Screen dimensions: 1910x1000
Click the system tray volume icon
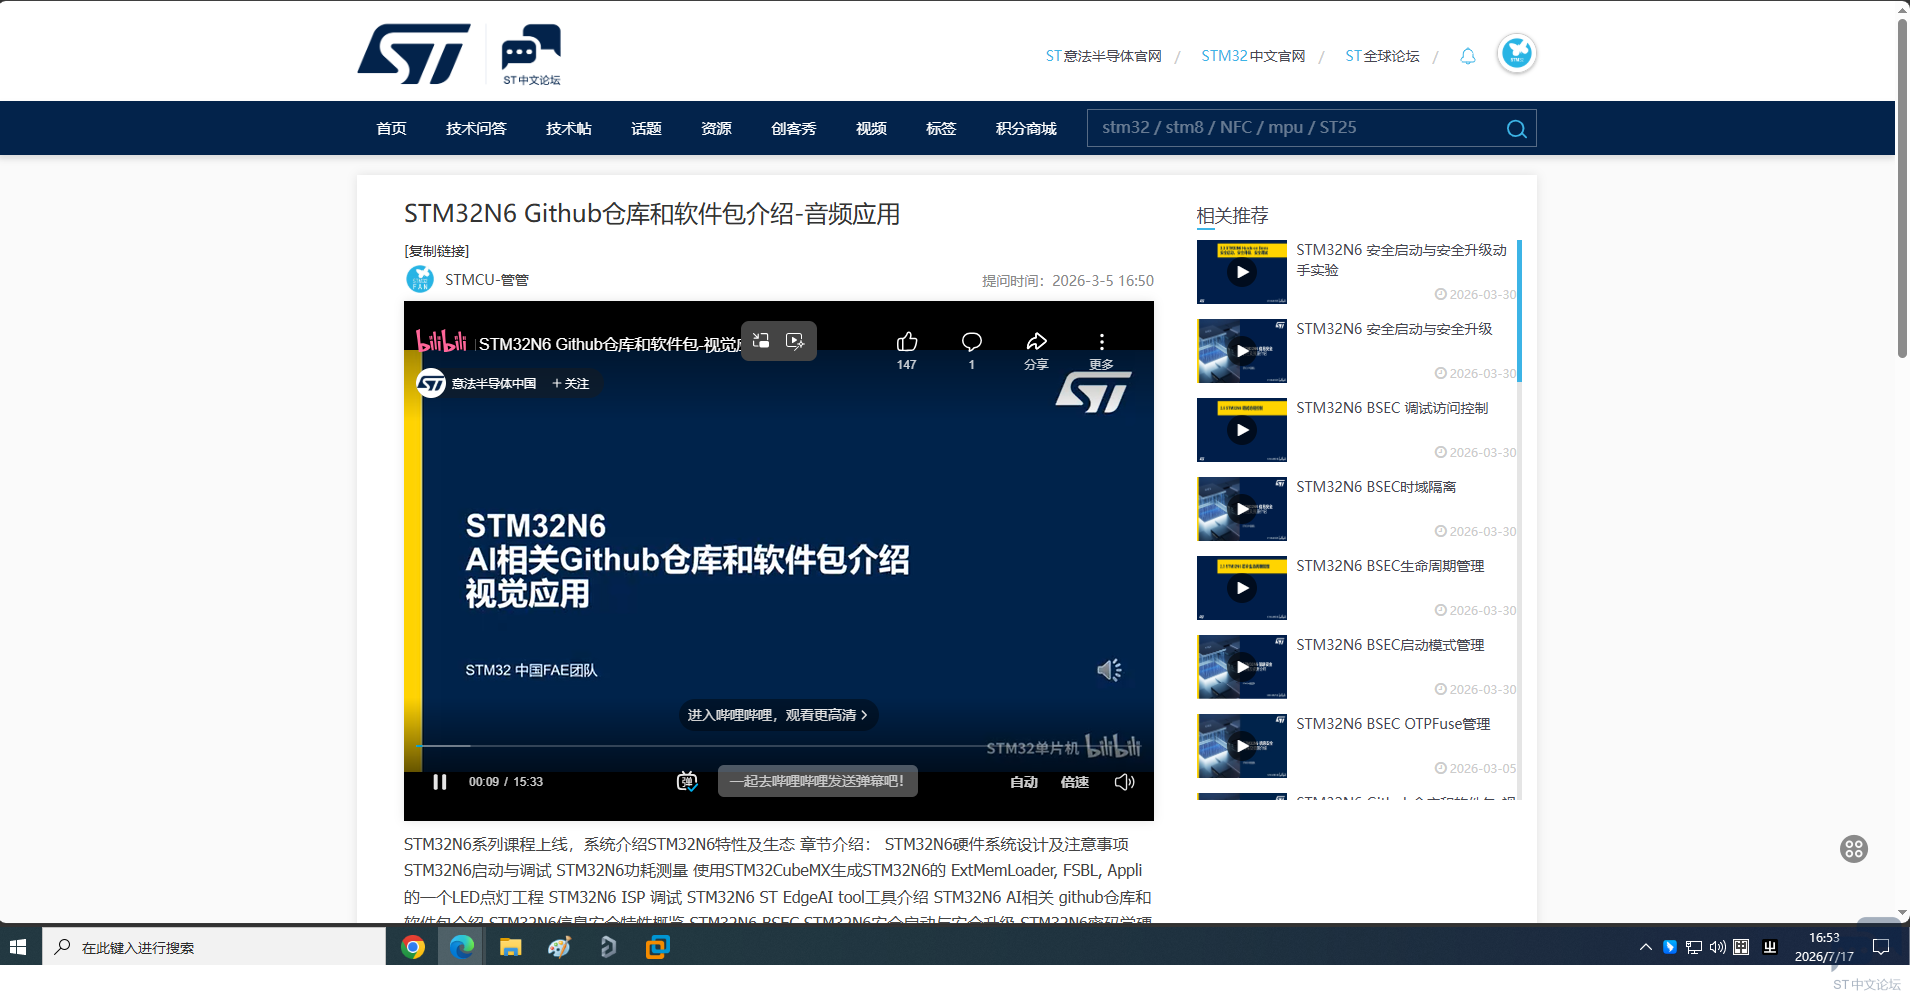pos(1717,947)
